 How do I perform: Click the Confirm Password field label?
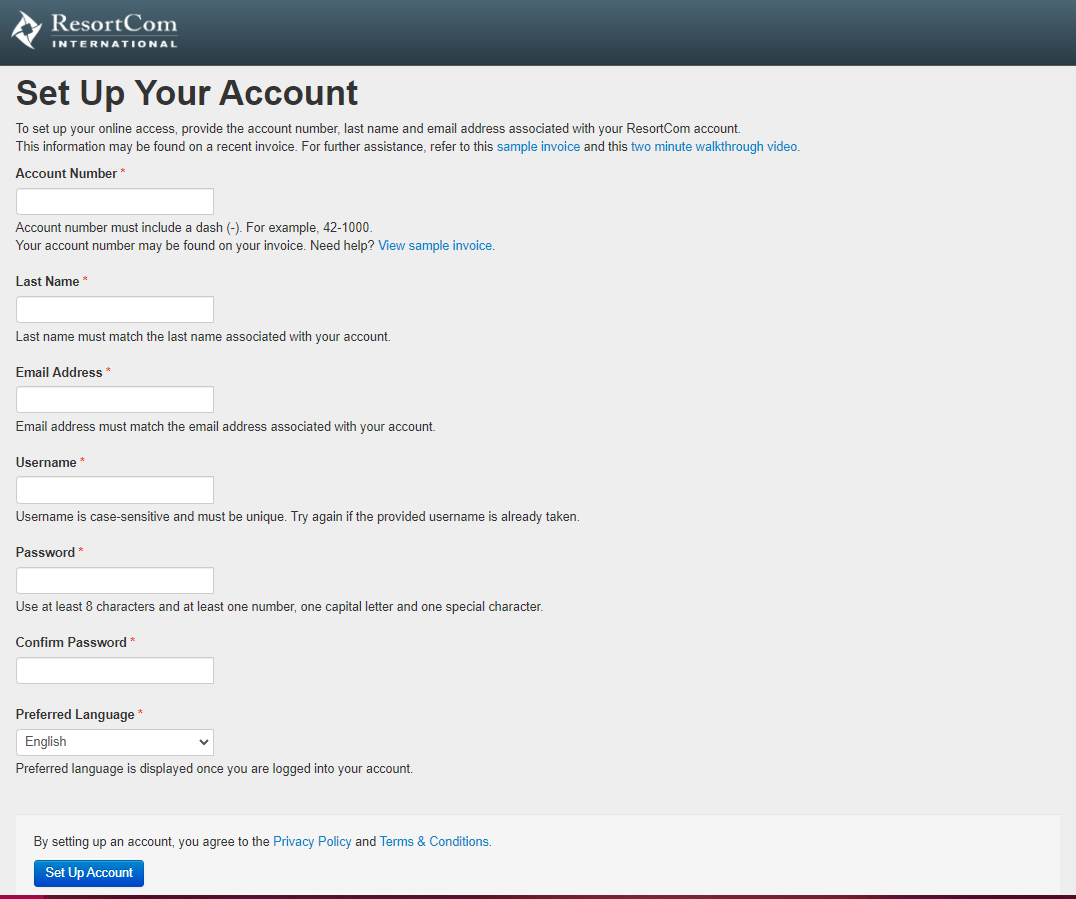(x=71, y=643)
